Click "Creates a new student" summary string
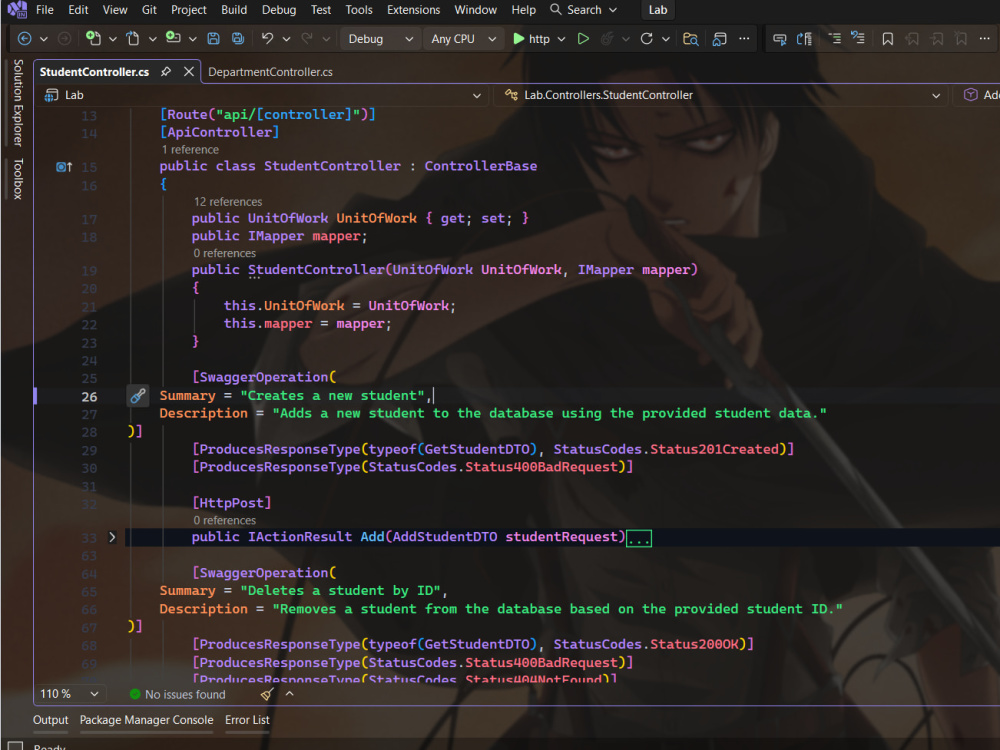 pos(332,395)
